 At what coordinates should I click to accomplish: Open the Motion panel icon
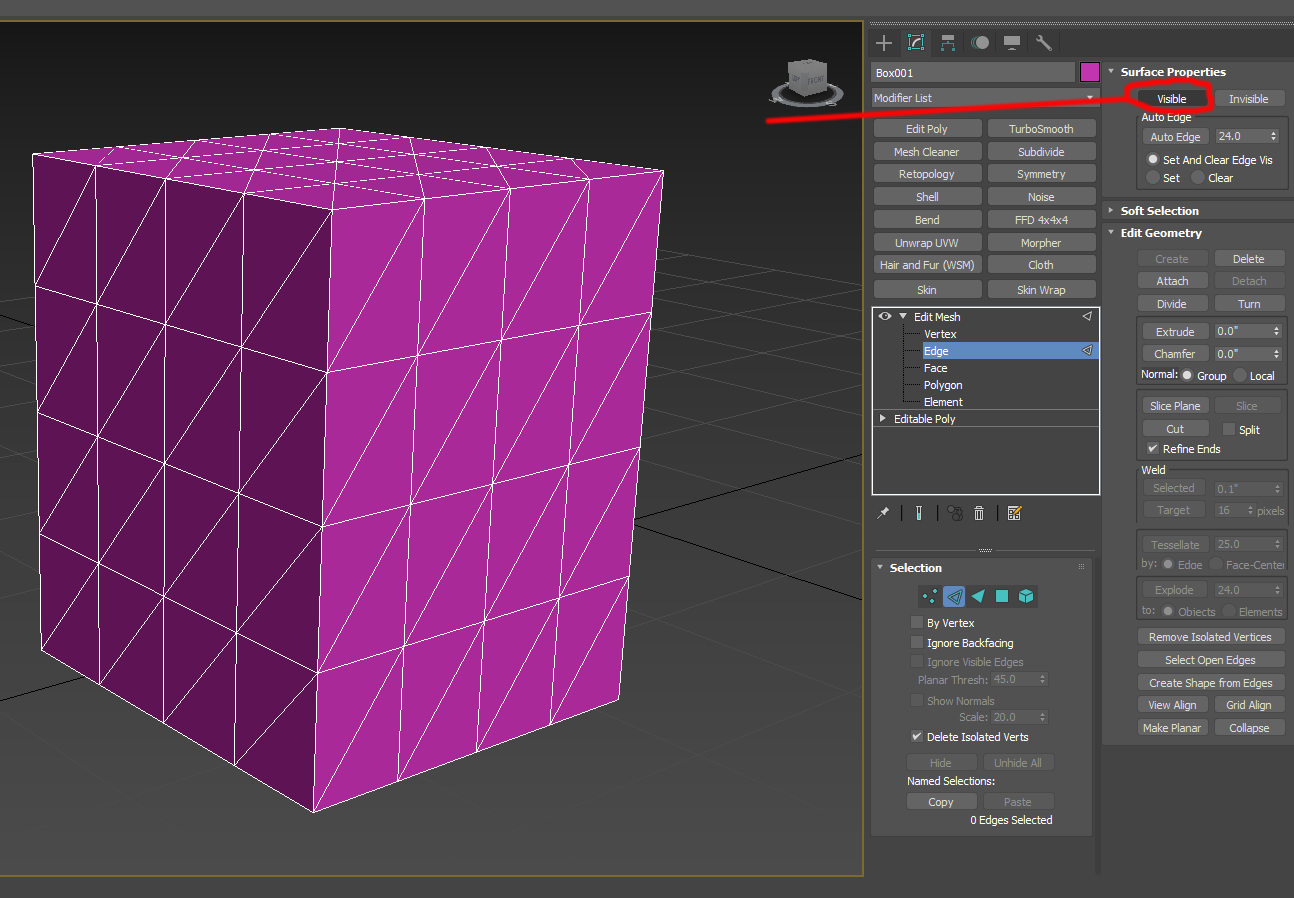point(980,42)
